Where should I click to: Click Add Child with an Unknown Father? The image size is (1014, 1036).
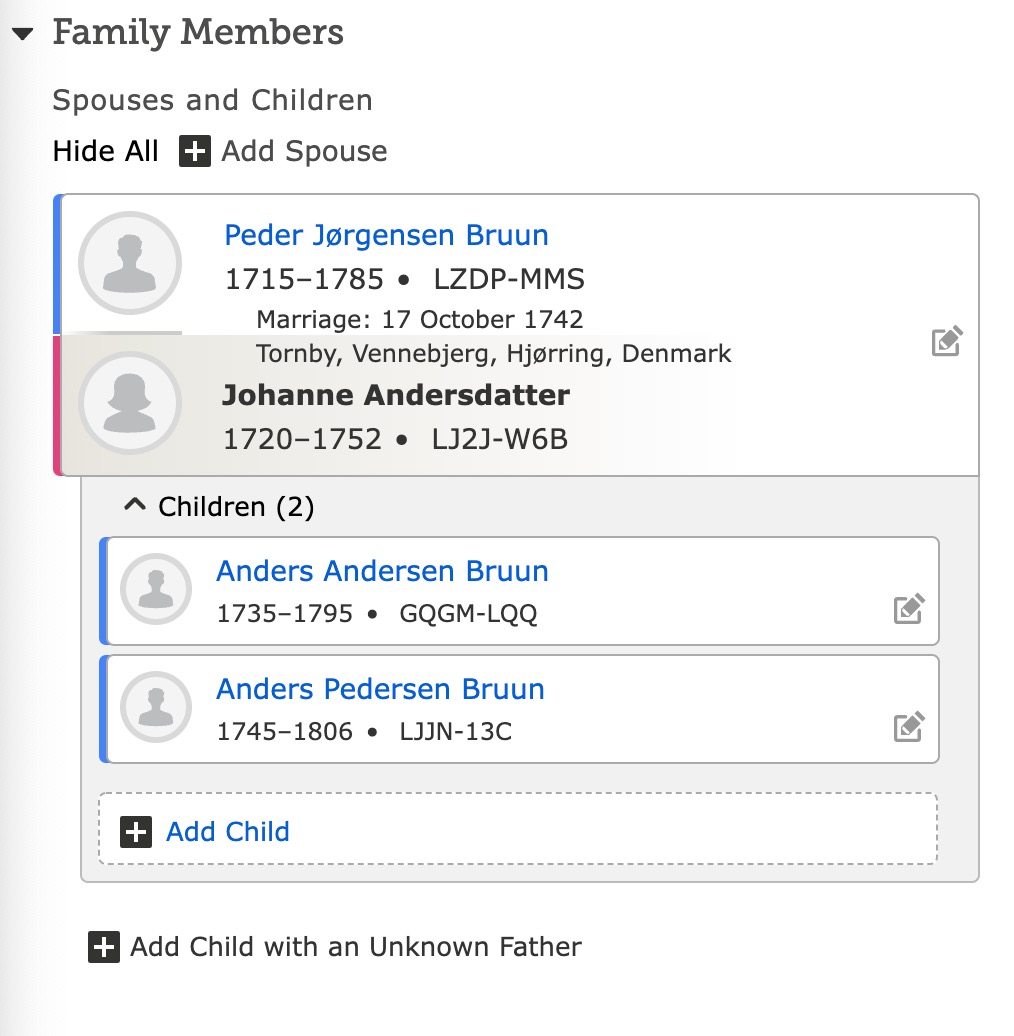[x=336, y=947]
